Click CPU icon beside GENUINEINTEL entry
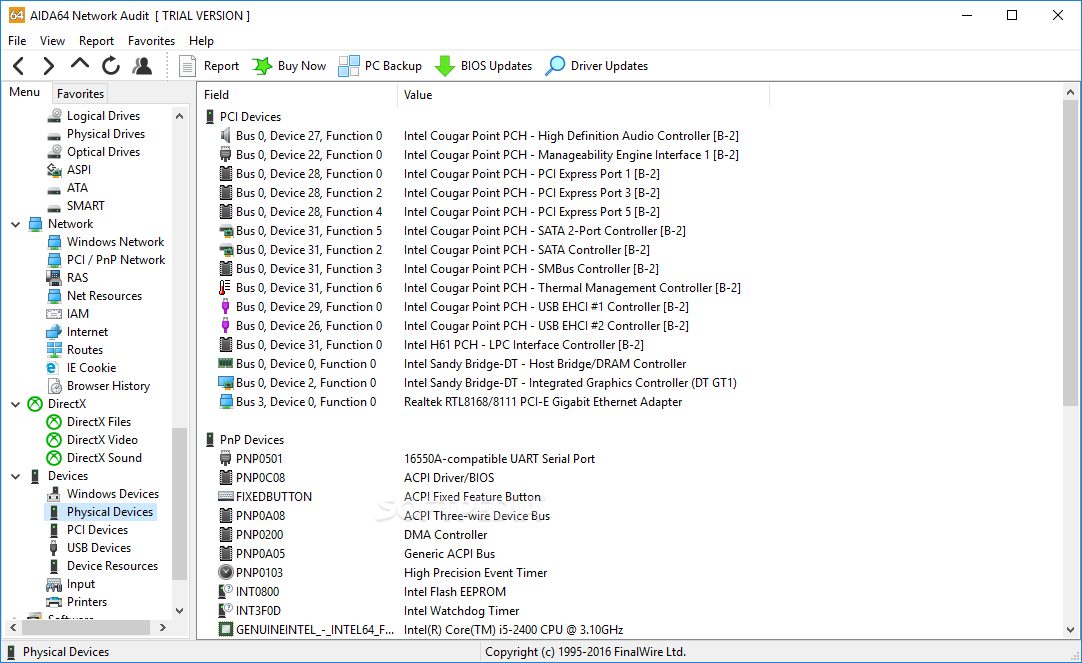 pos(226,629)
